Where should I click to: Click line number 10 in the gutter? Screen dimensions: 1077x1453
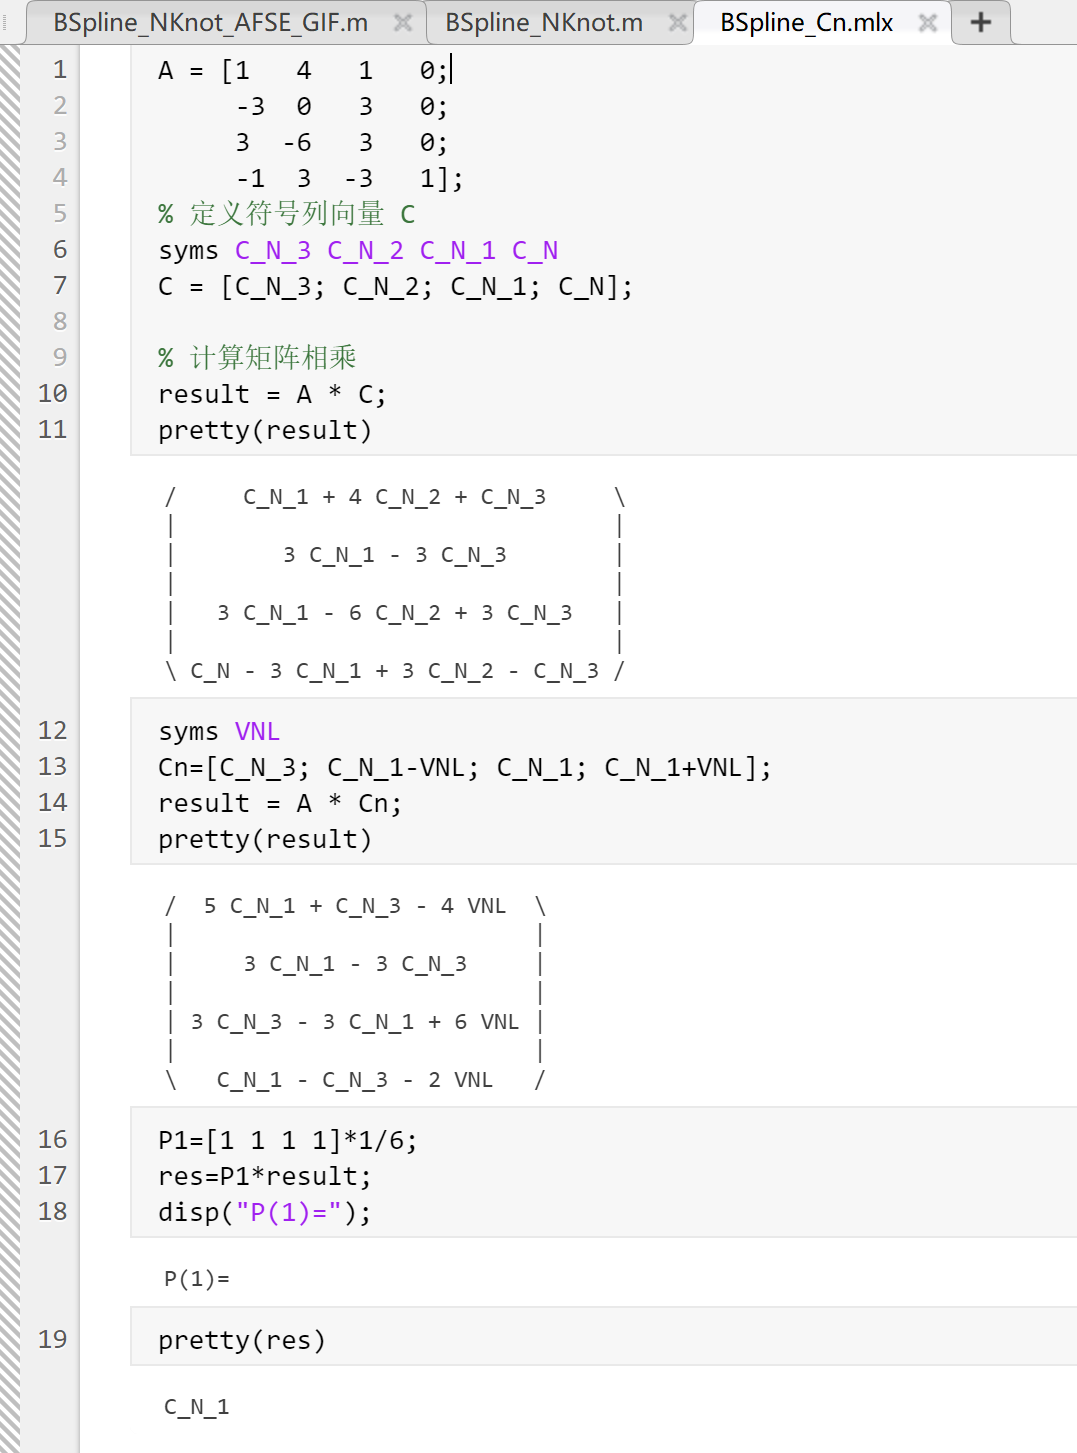(x=53, y=394)
